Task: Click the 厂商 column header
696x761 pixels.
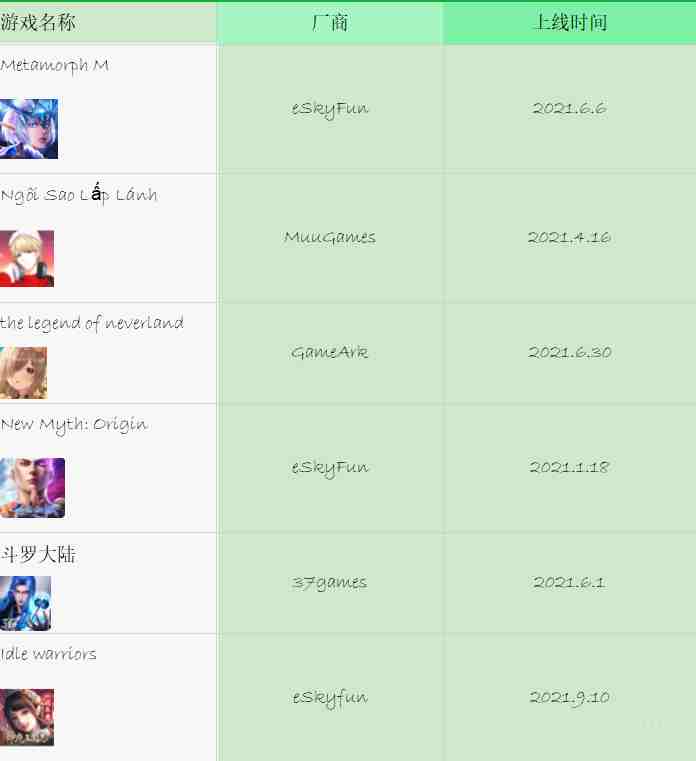Action: (x=330, y=23)
